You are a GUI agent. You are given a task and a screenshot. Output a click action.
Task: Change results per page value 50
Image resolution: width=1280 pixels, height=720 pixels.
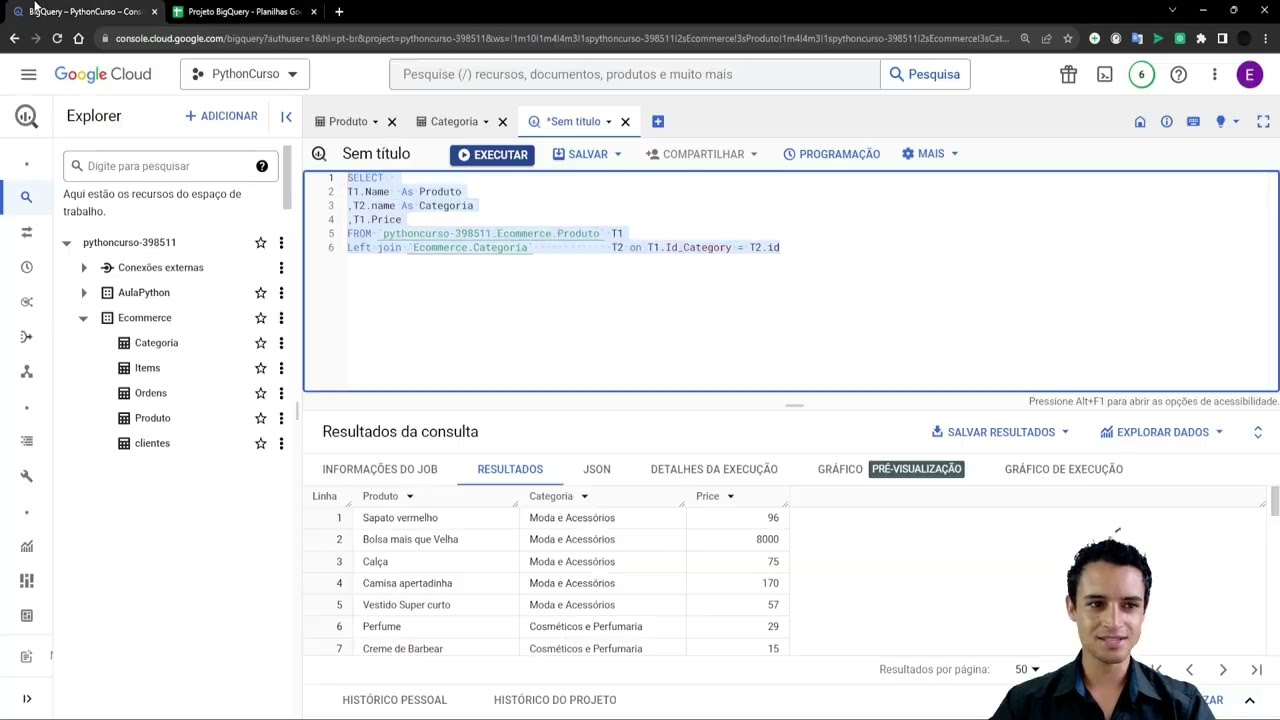[1027, 670]
